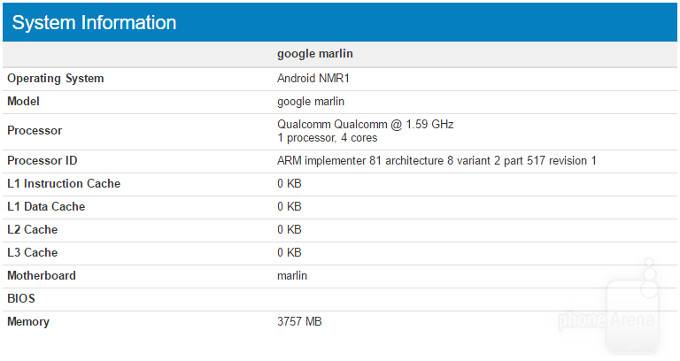The image size is (680, 361).
Task: Click the System Information header
Action: (x=94, y=23)
